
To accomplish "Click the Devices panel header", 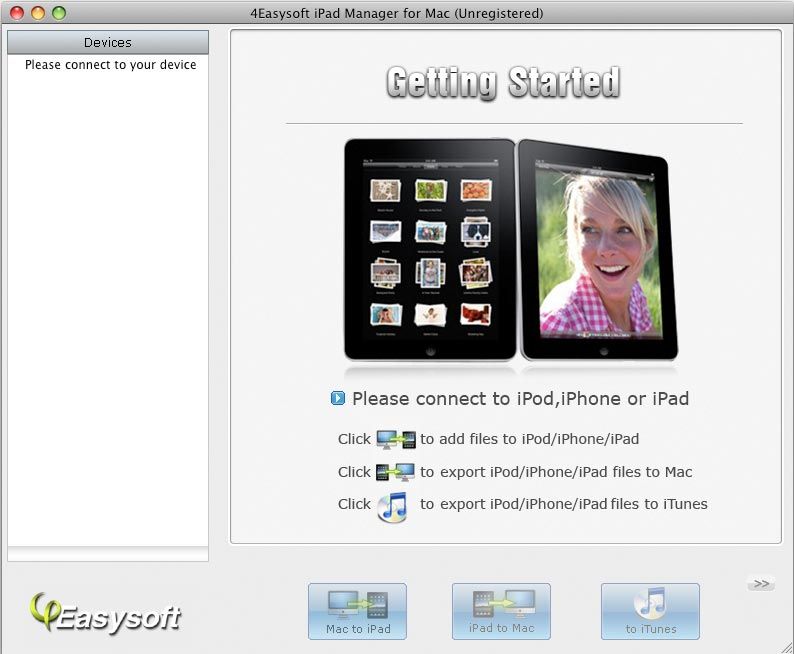I will pyautogui.click(x=108, y=43).
